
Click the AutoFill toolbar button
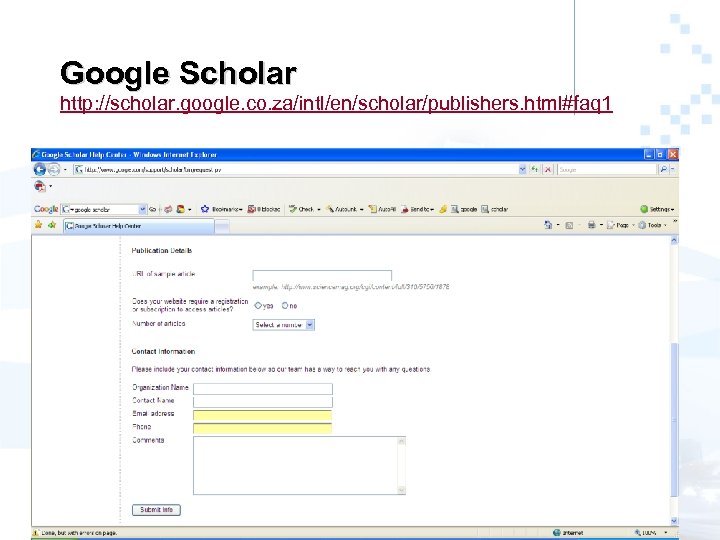click(382, 209)
